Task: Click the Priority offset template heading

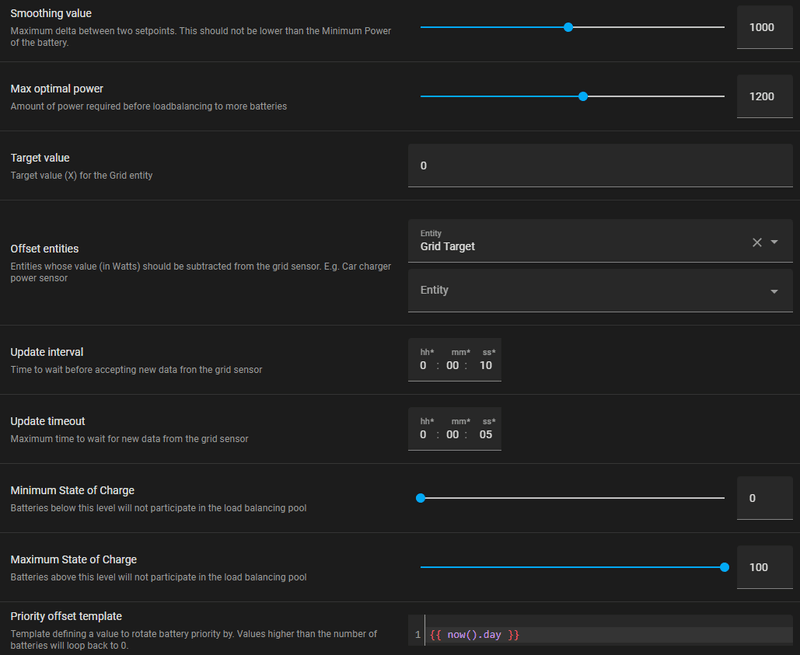Action: pos(66,616)
